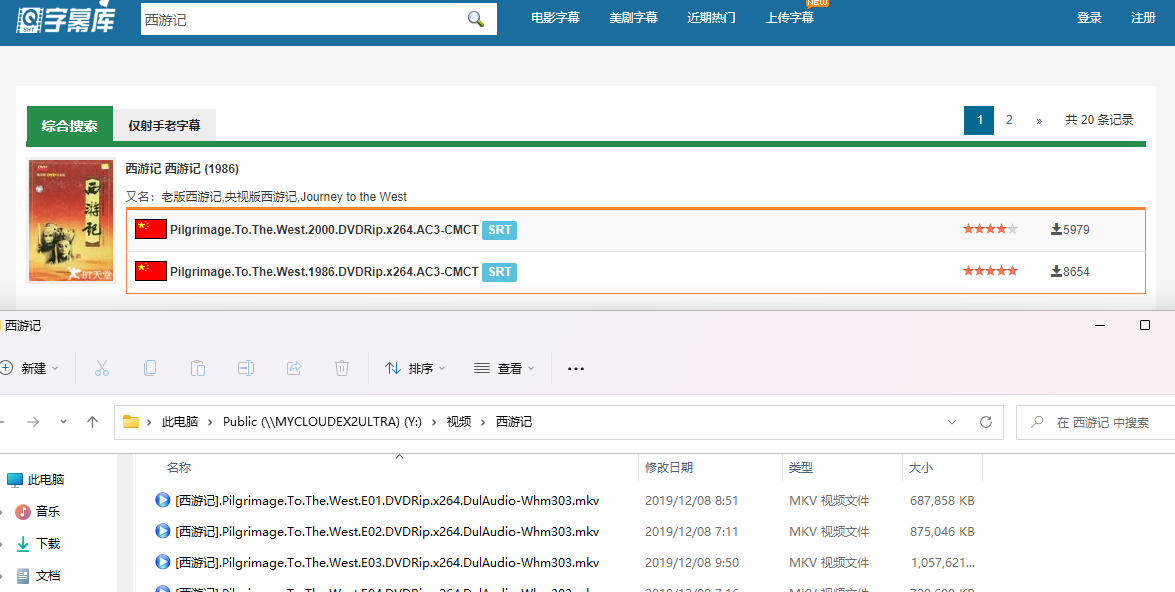
Task: Click 西游记 segment in the address path
Action: click(x=514, y=422)
